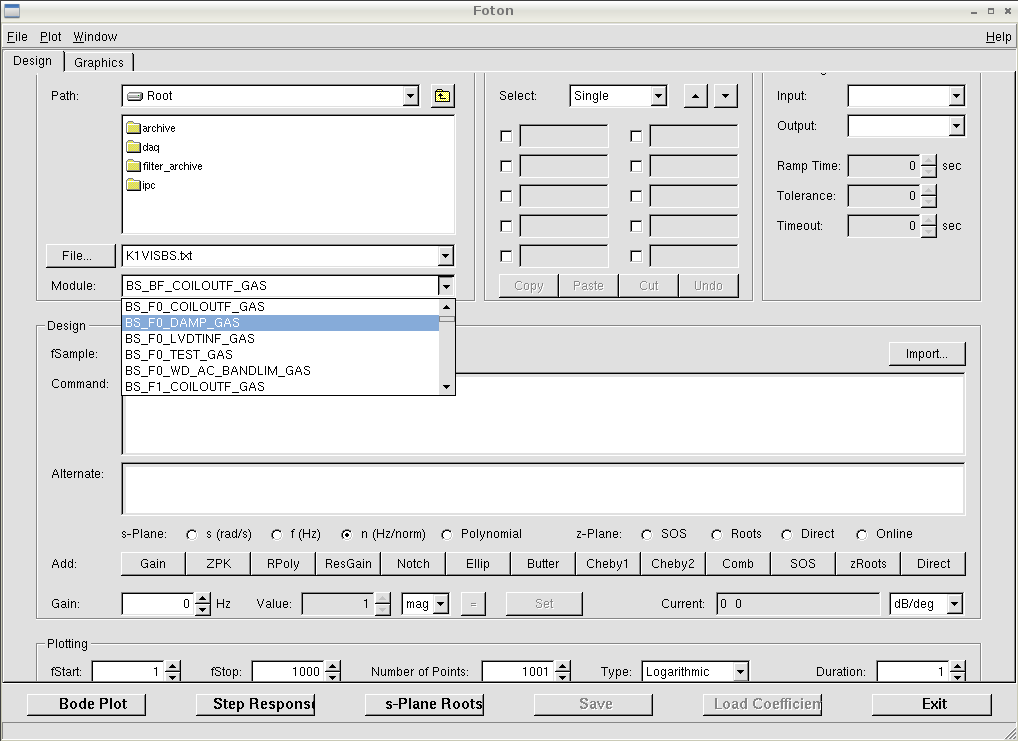
Task: Select the ipc folder icon
Action: pyautogui.click(x=133, y=185)
